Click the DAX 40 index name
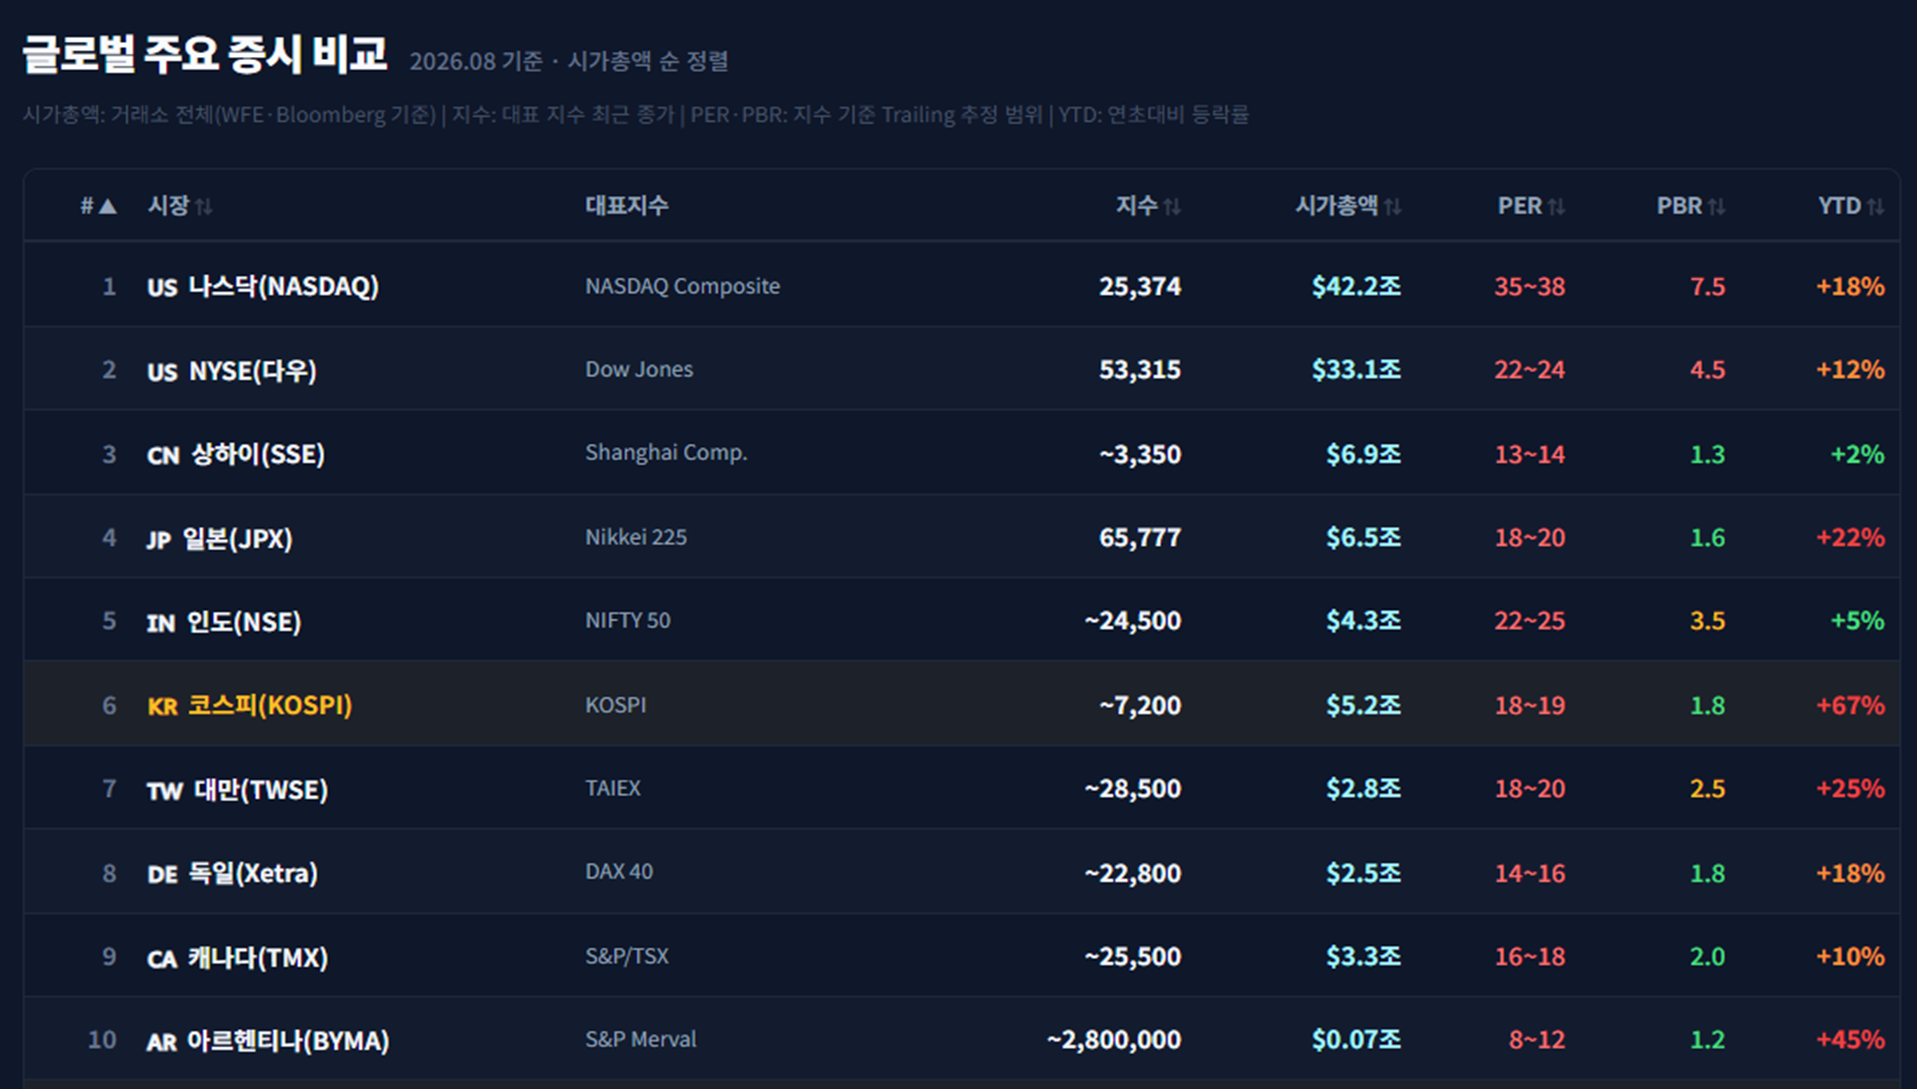This screenshot has height=1089, width=1917. (x=619, y=871)
